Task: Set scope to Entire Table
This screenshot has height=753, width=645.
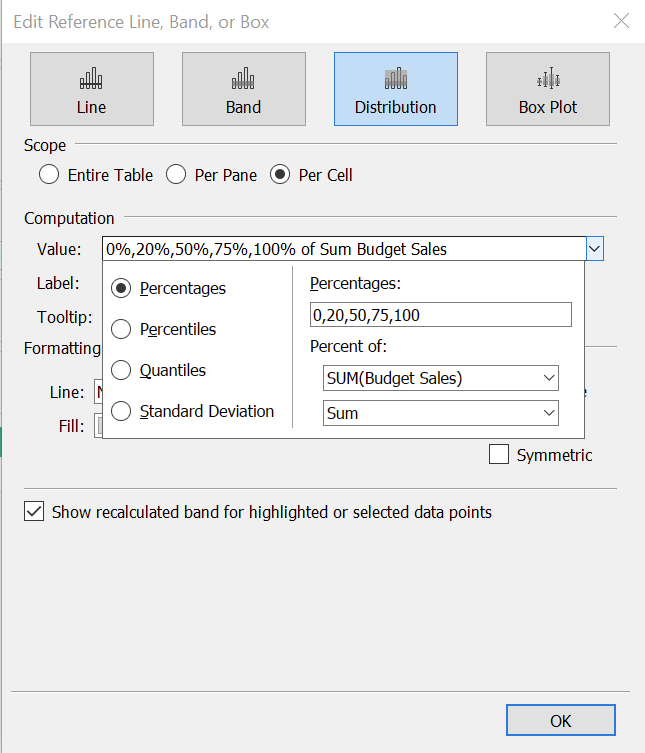Action: point(49,175)
